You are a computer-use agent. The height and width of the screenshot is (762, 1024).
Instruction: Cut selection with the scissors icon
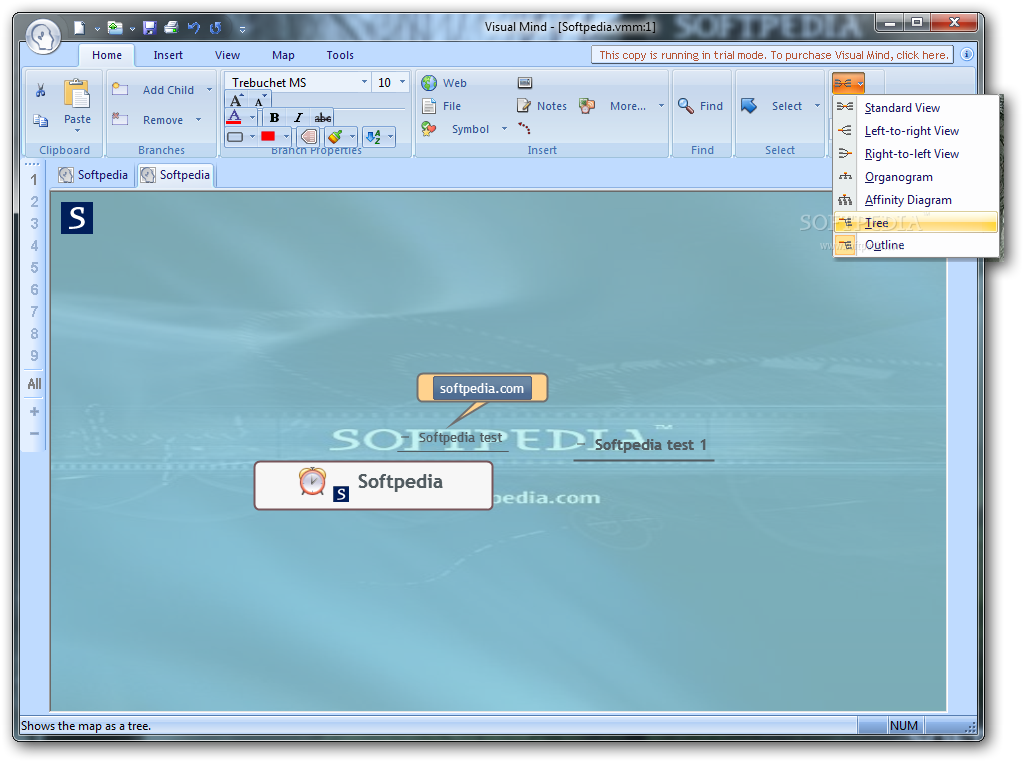(x=40, y=90)
